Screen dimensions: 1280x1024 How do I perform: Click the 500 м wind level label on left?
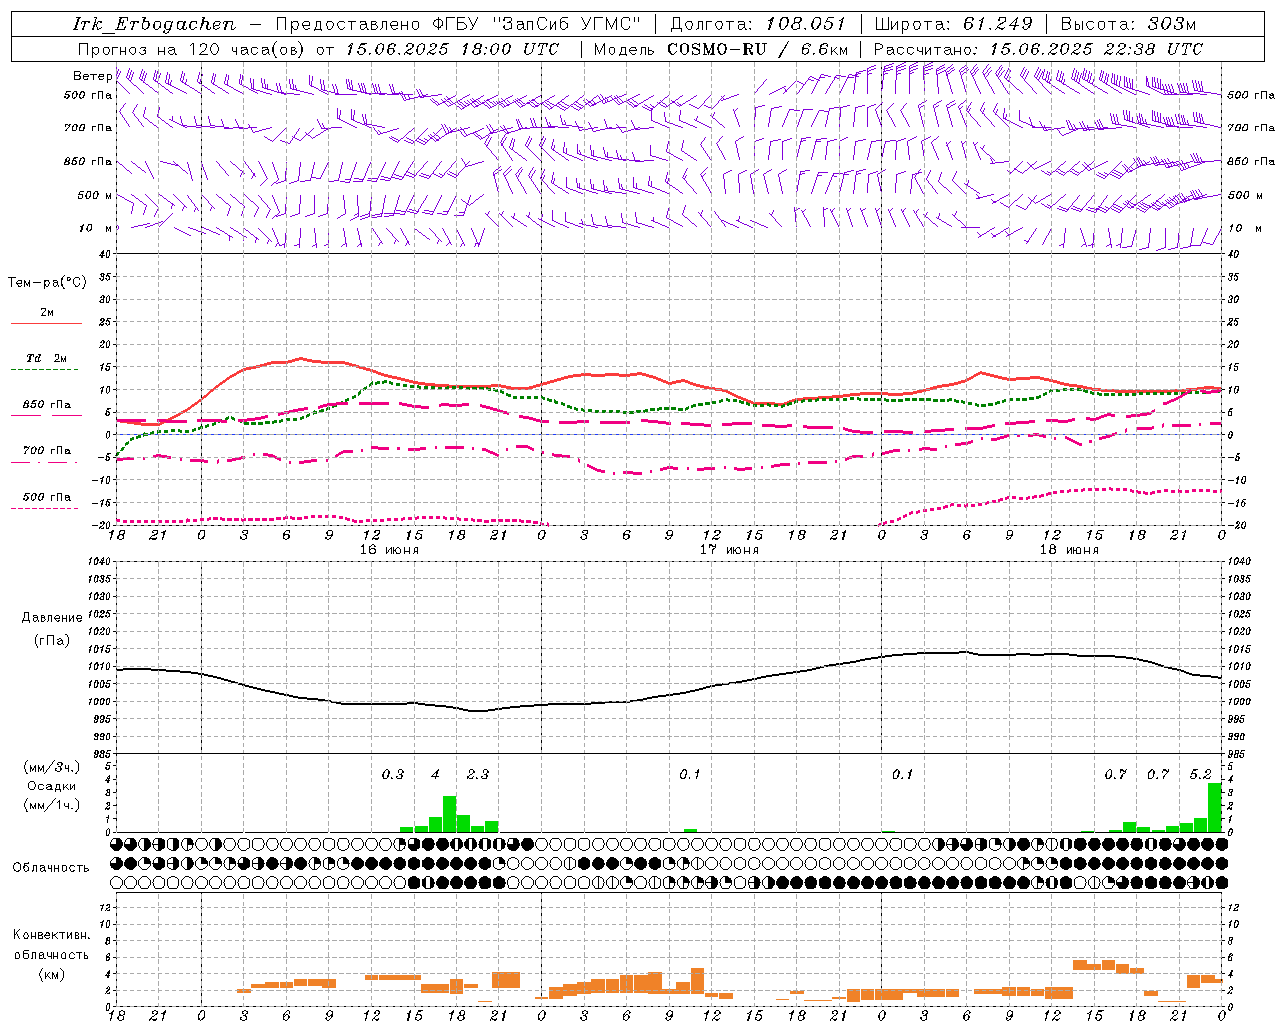[95, 195]
